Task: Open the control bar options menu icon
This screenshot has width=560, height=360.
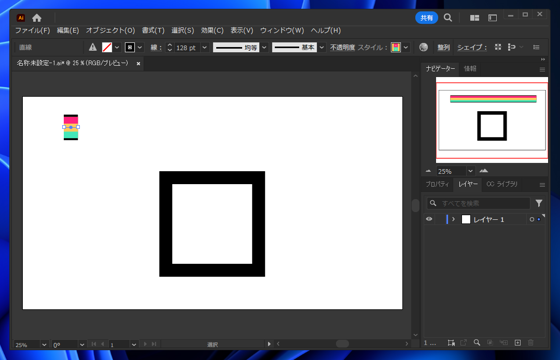Action: click(x=536, y=47)
